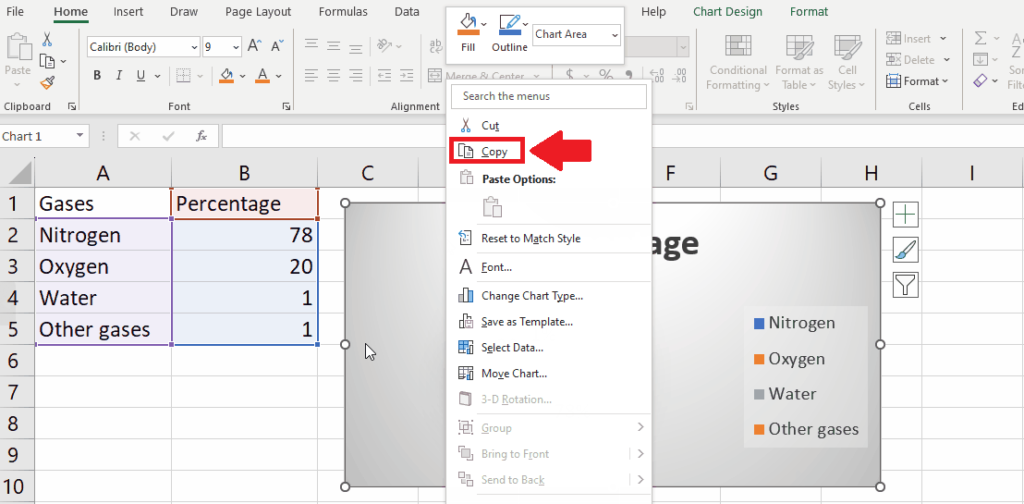
Task: Click the Fill paint bucket icon
Action: [x=468, y=24]
